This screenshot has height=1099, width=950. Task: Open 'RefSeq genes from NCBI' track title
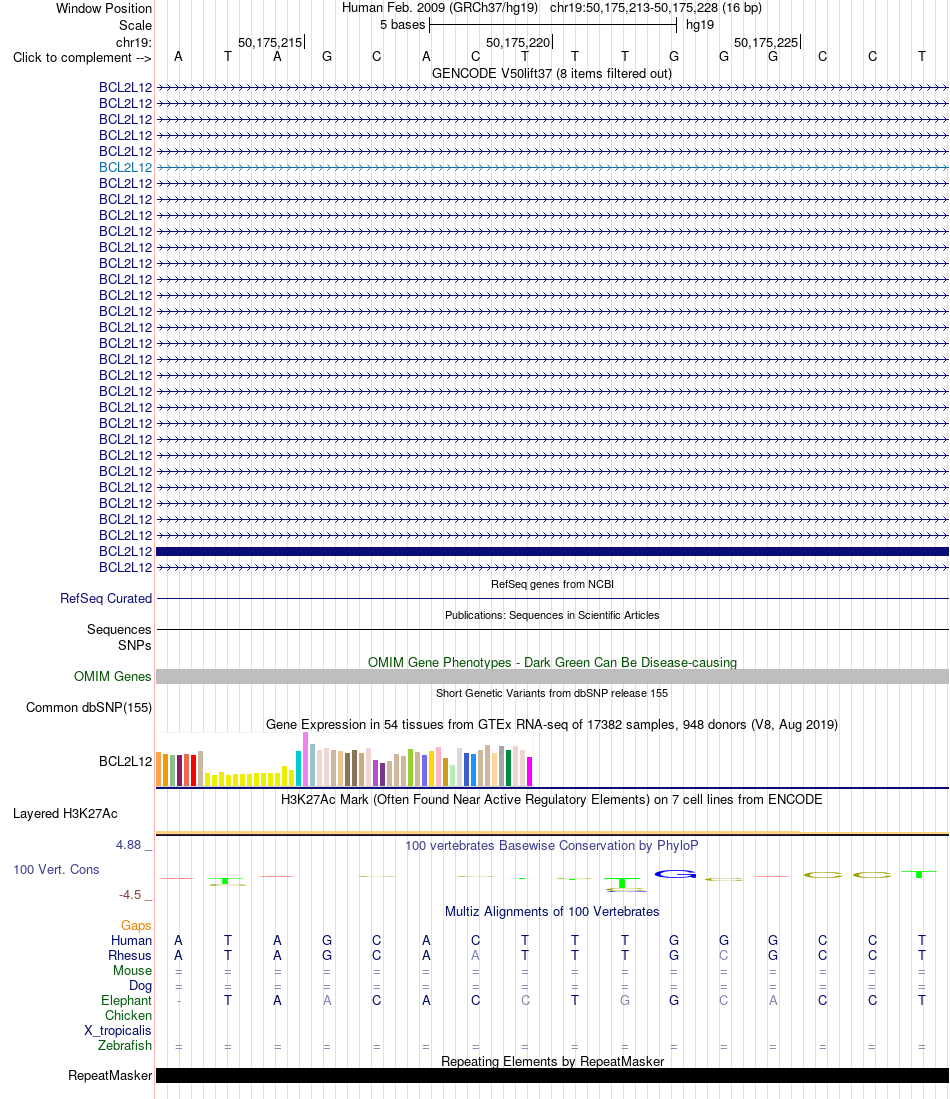pyautogui.click(x=552, y=585)
